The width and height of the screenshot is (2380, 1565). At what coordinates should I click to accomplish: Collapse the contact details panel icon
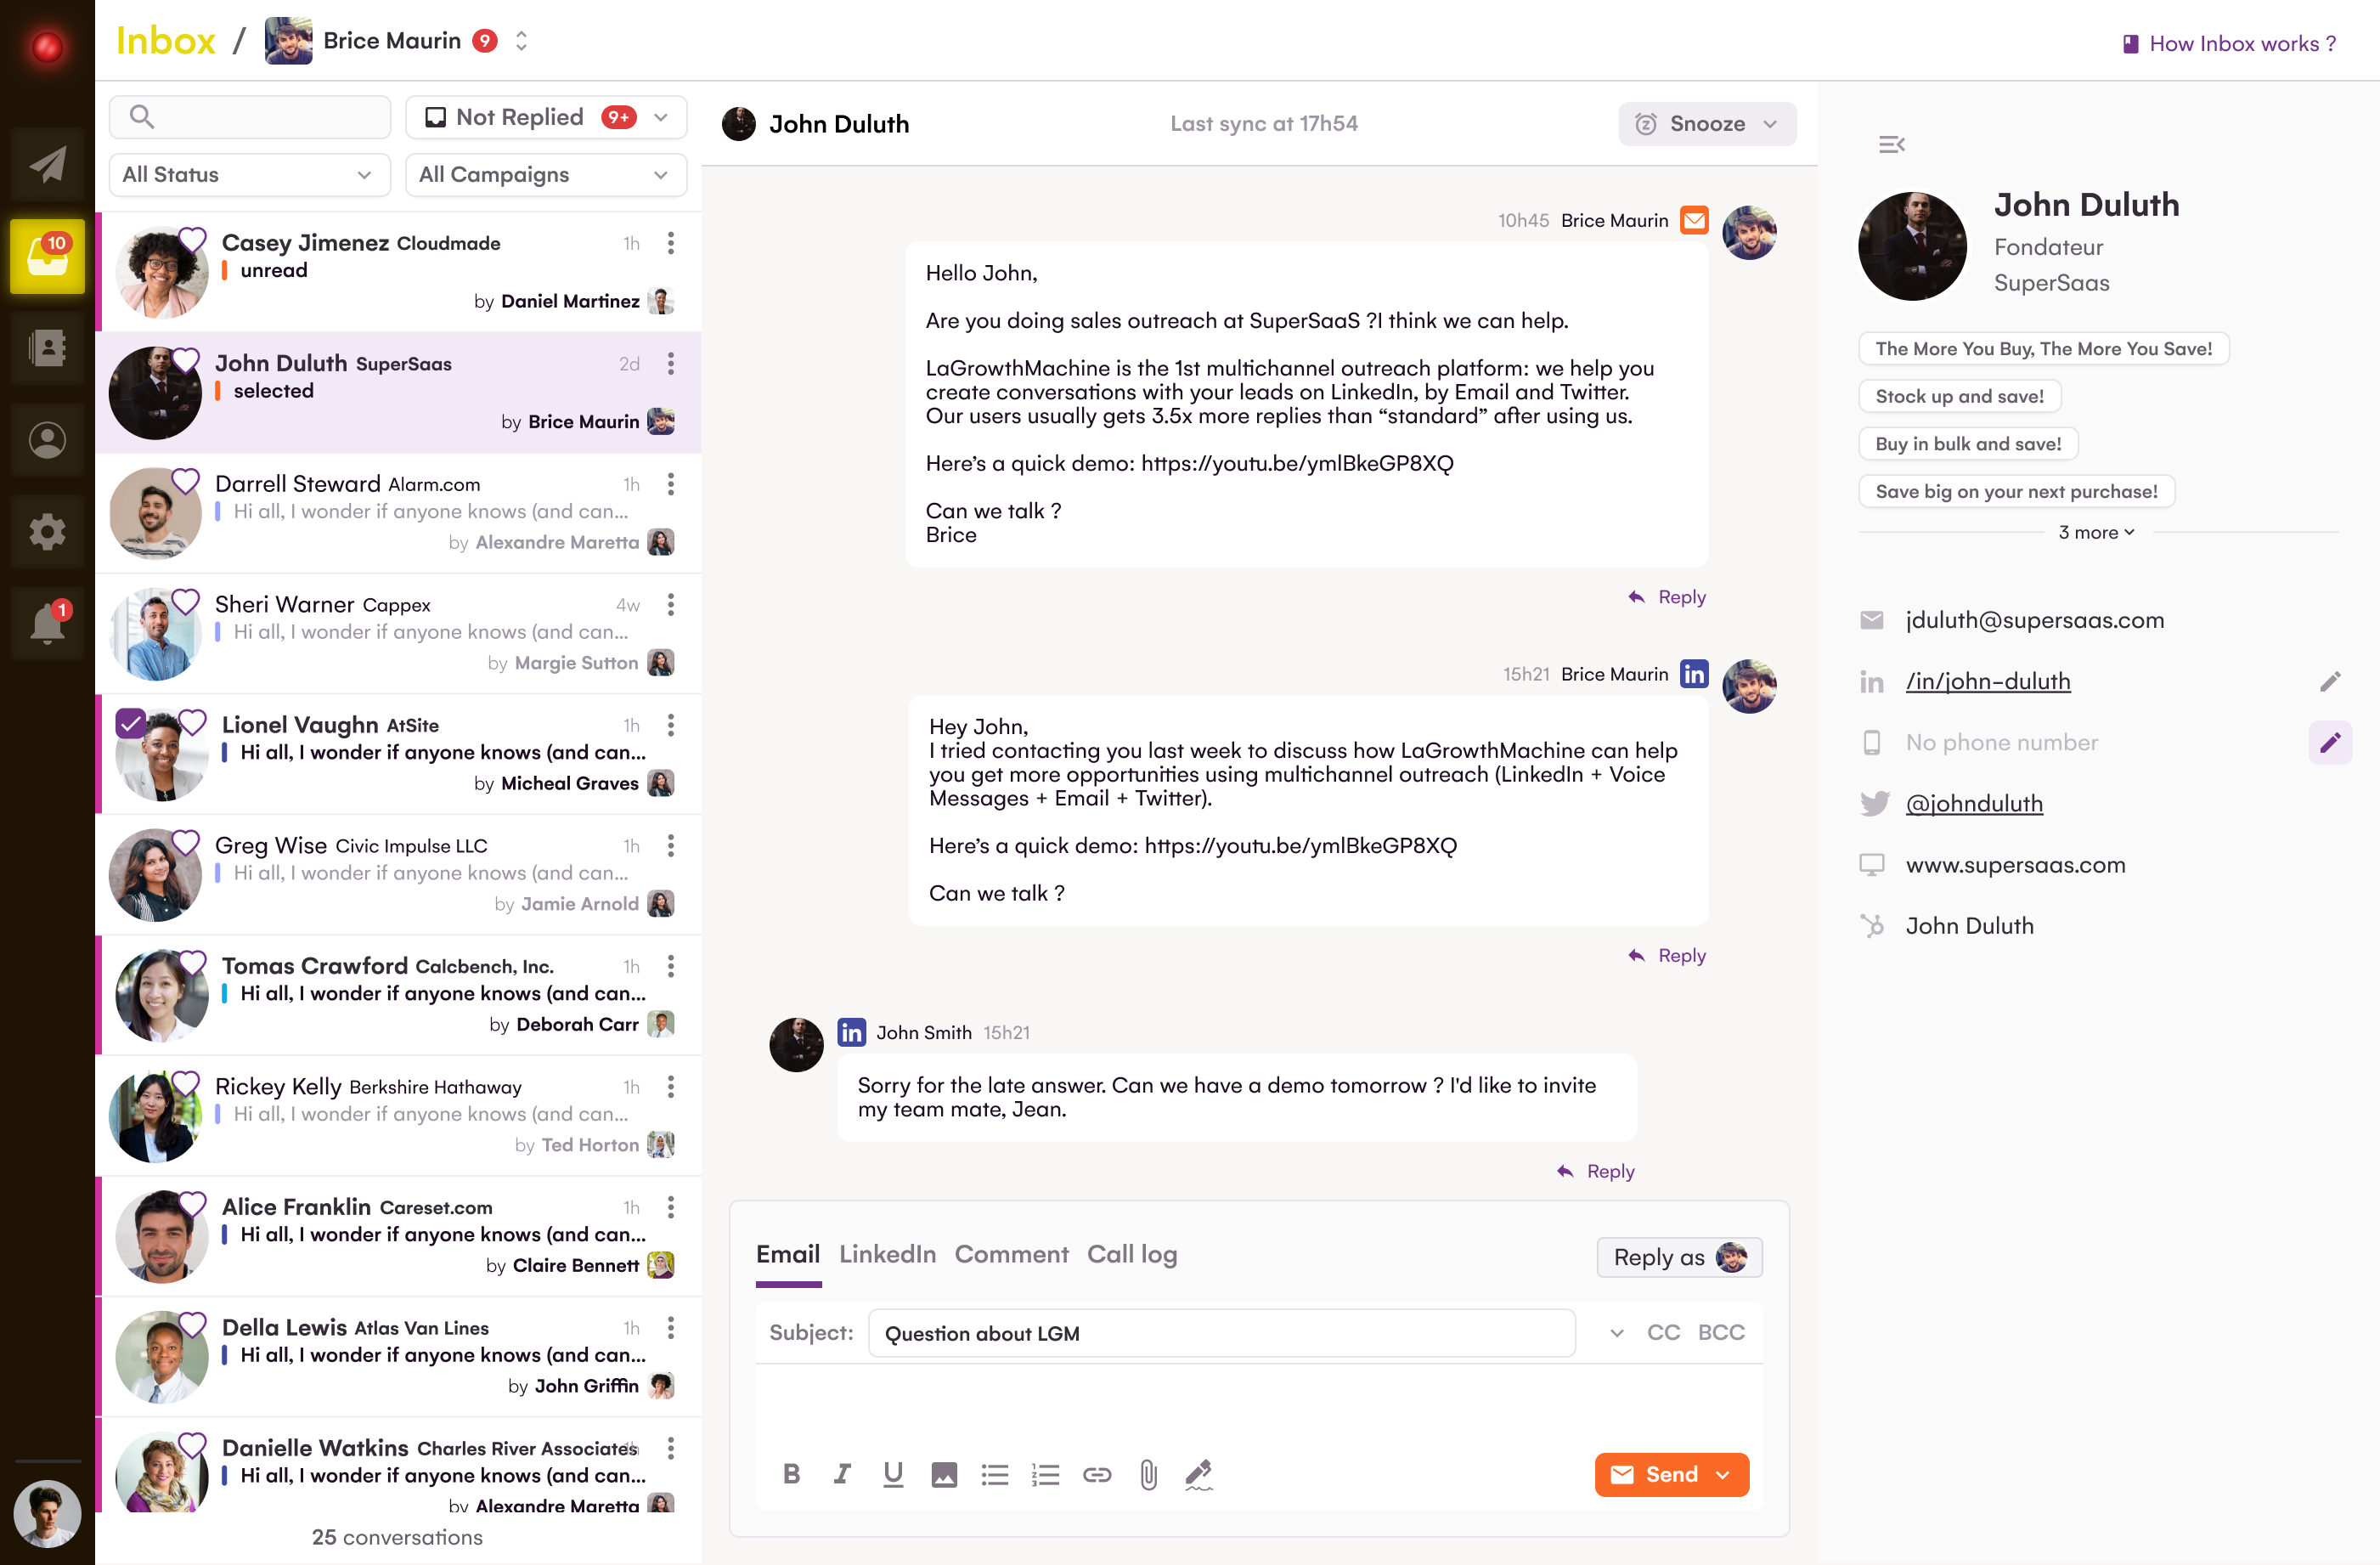click(1892, 145)
